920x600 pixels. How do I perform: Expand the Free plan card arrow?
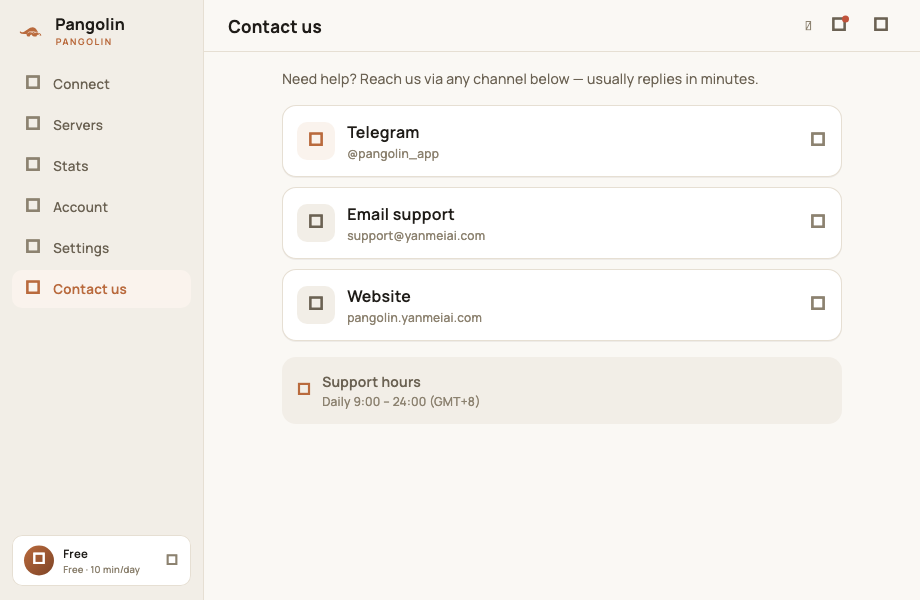tap(172, 560)
